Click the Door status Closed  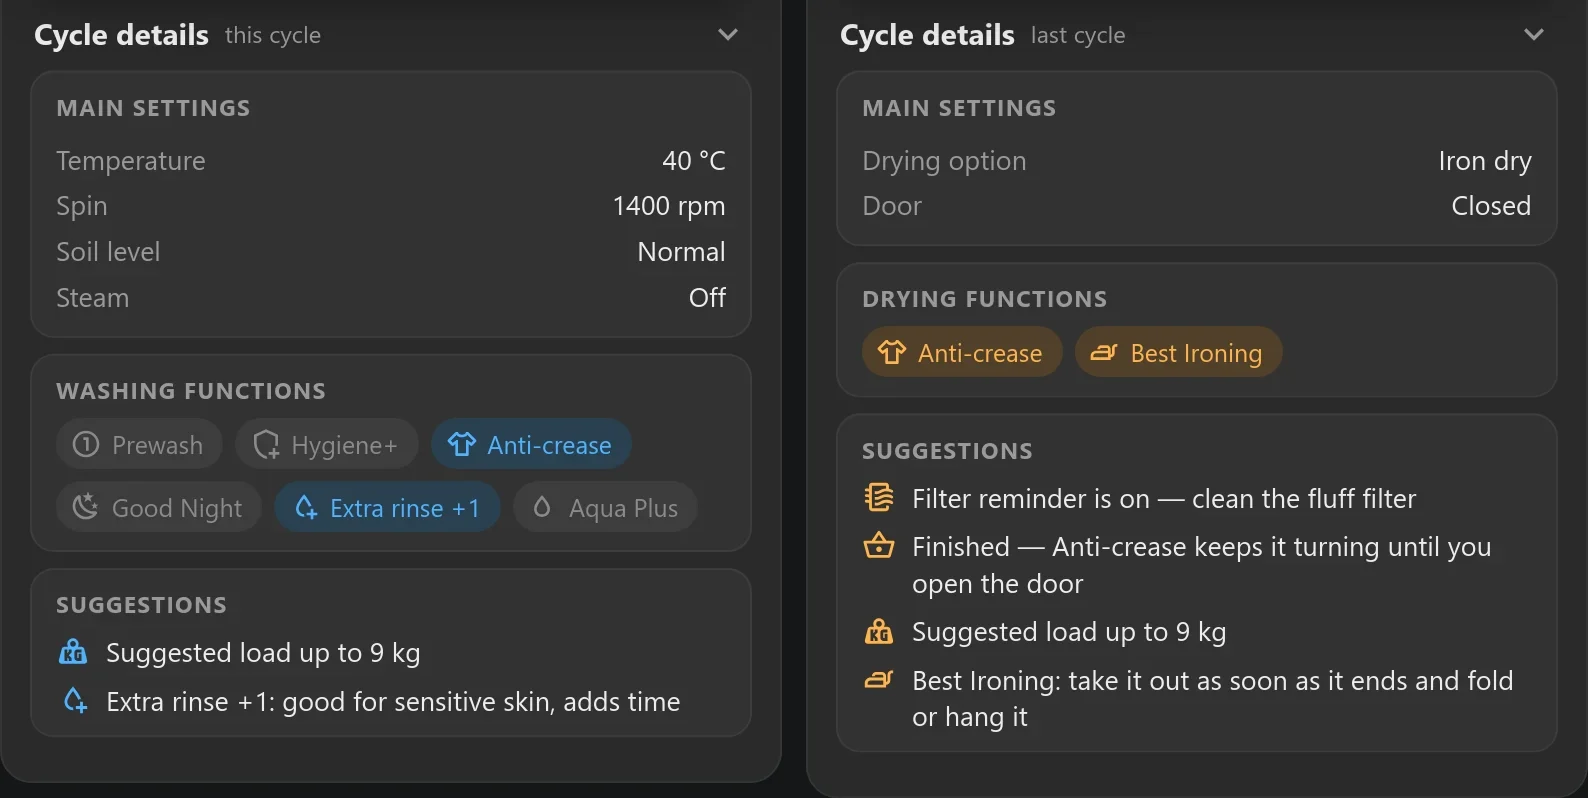point(1491,206)
